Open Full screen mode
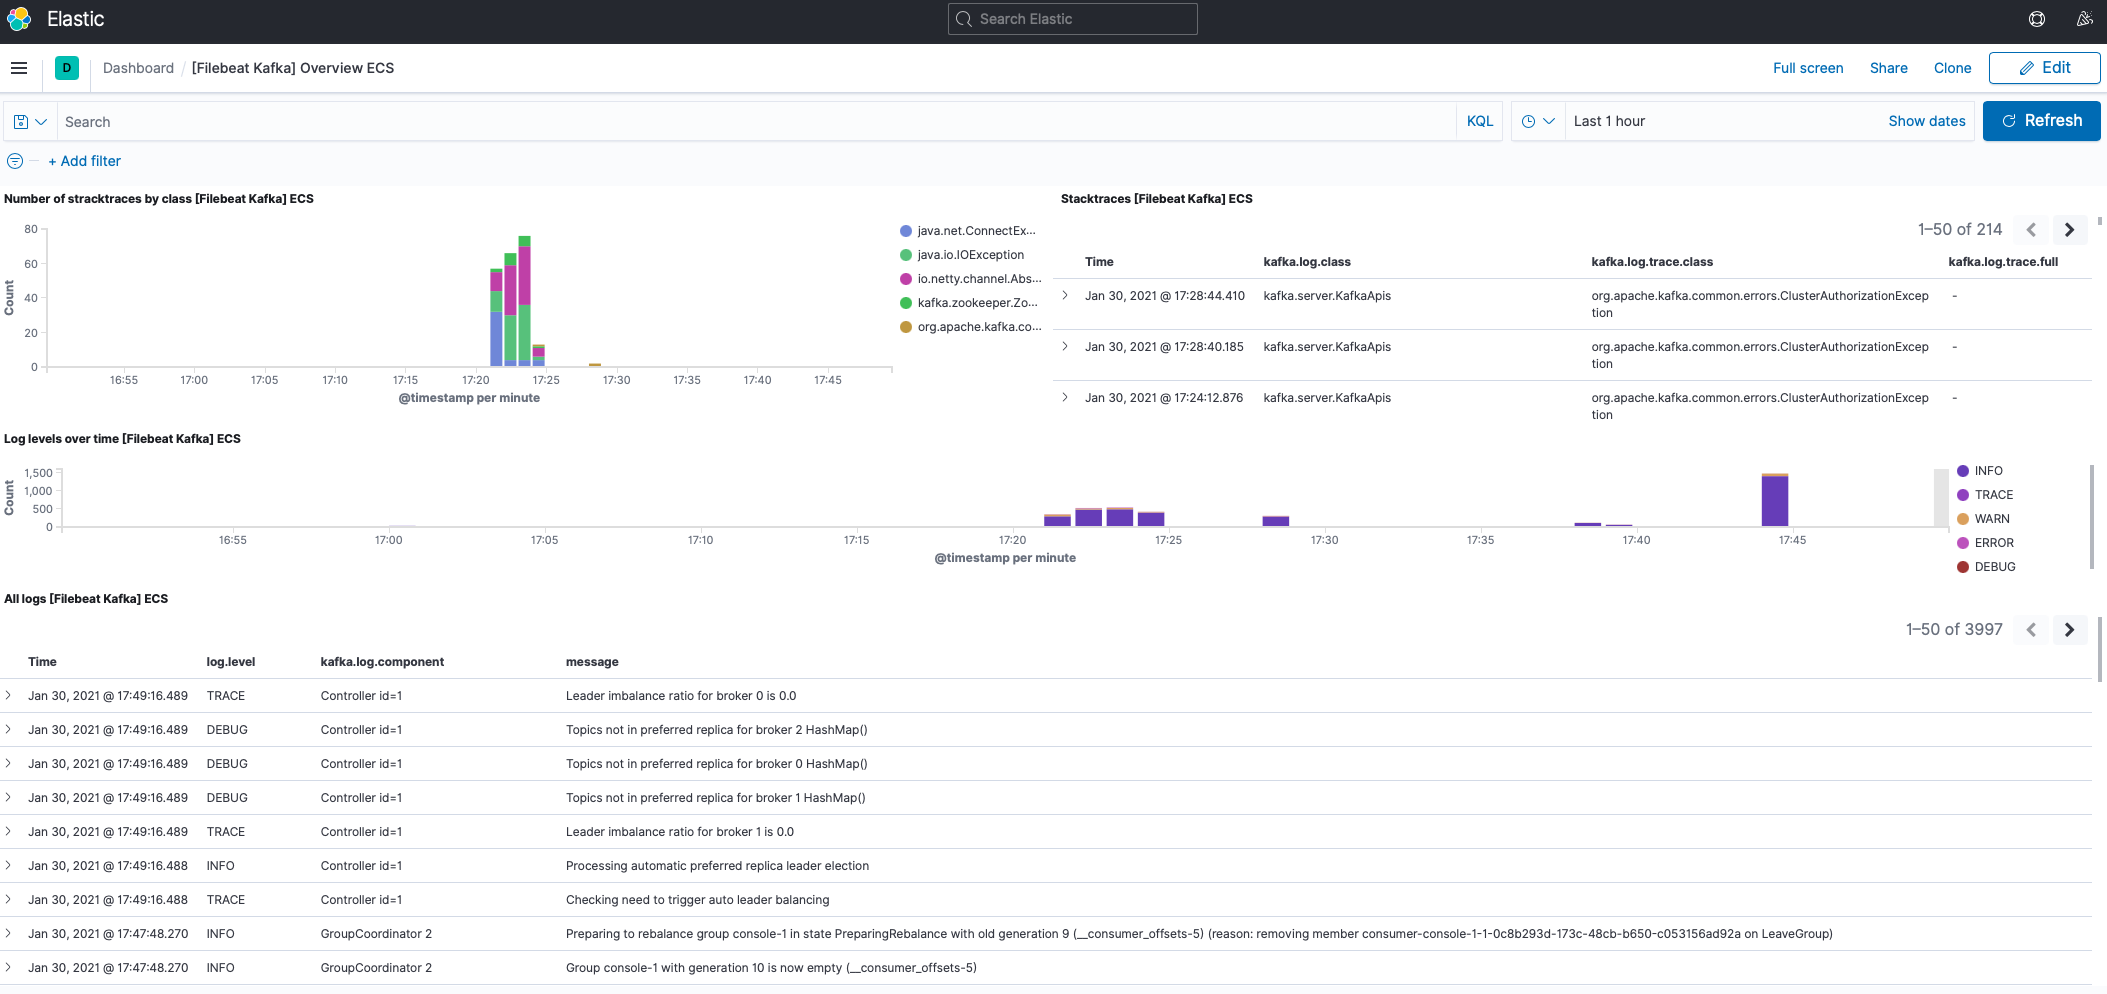2107x994 pixels. tap(1808, 68)
